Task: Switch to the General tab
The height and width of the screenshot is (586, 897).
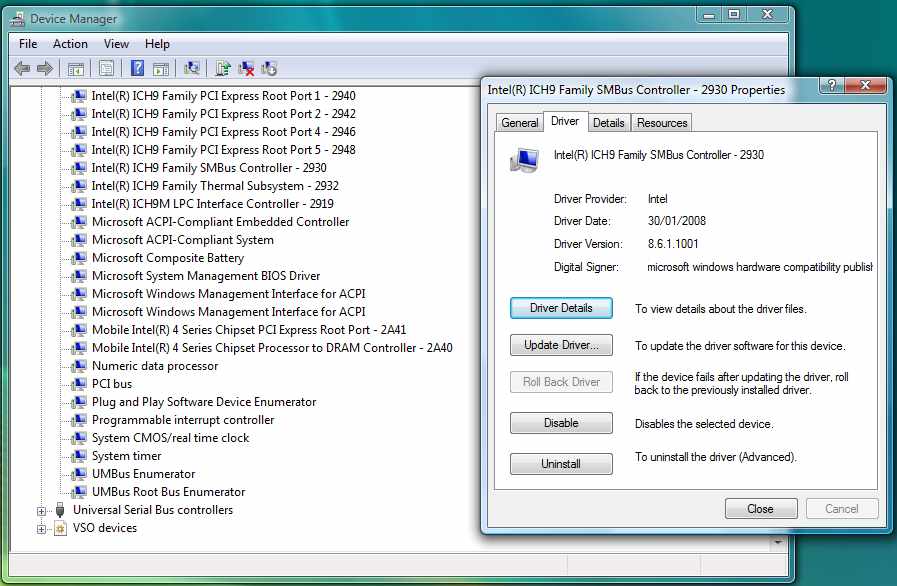Action: (x=519, y=122)
